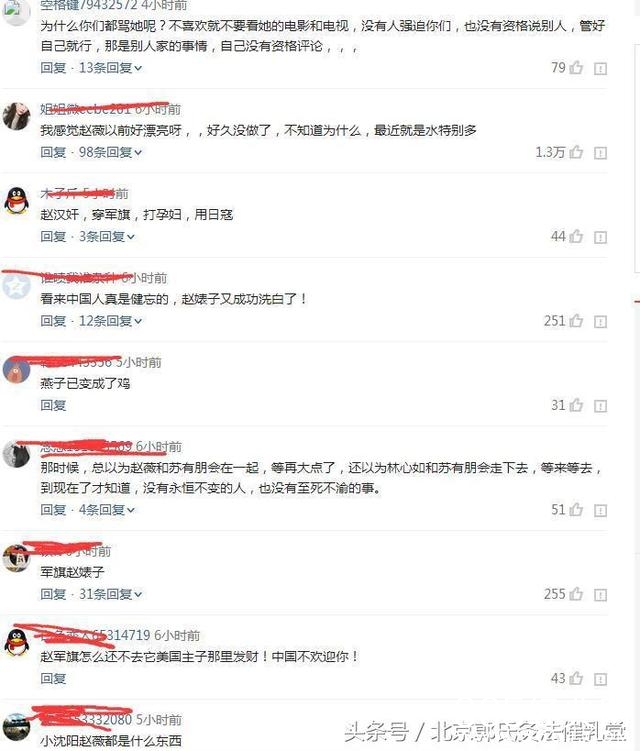Reply to the 燕子已变成了鸡 comment
This screenshot has width=640, height=751.
[53, 406]
